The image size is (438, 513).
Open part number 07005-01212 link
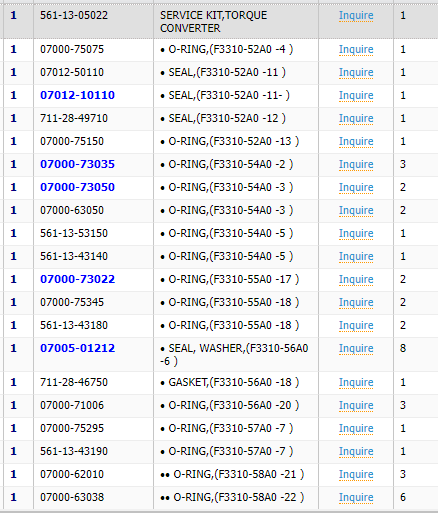77,348
